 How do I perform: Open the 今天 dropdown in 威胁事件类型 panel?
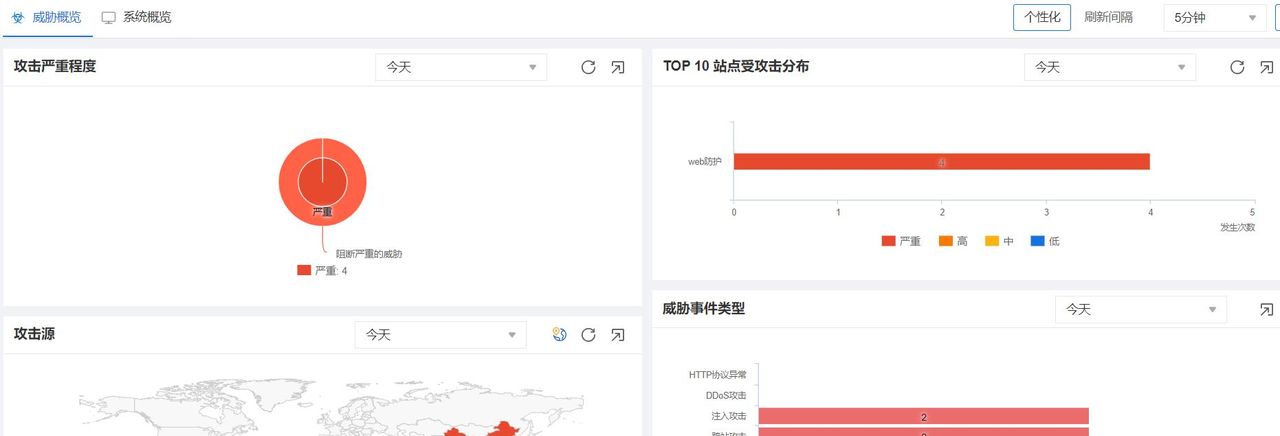click(x=1141, y=310)
